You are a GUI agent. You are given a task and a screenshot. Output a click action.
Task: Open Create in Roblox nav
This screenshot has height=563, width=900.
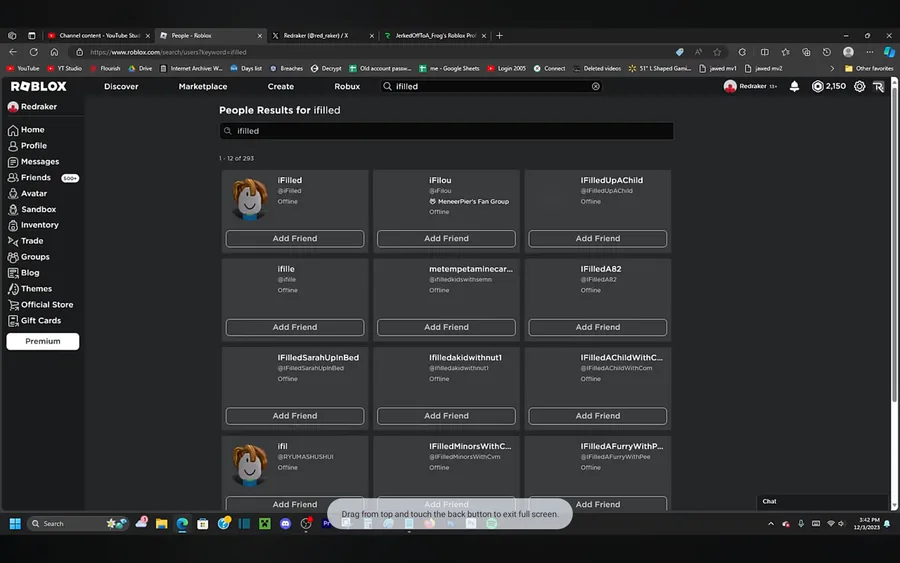click(x=281, y=87)
